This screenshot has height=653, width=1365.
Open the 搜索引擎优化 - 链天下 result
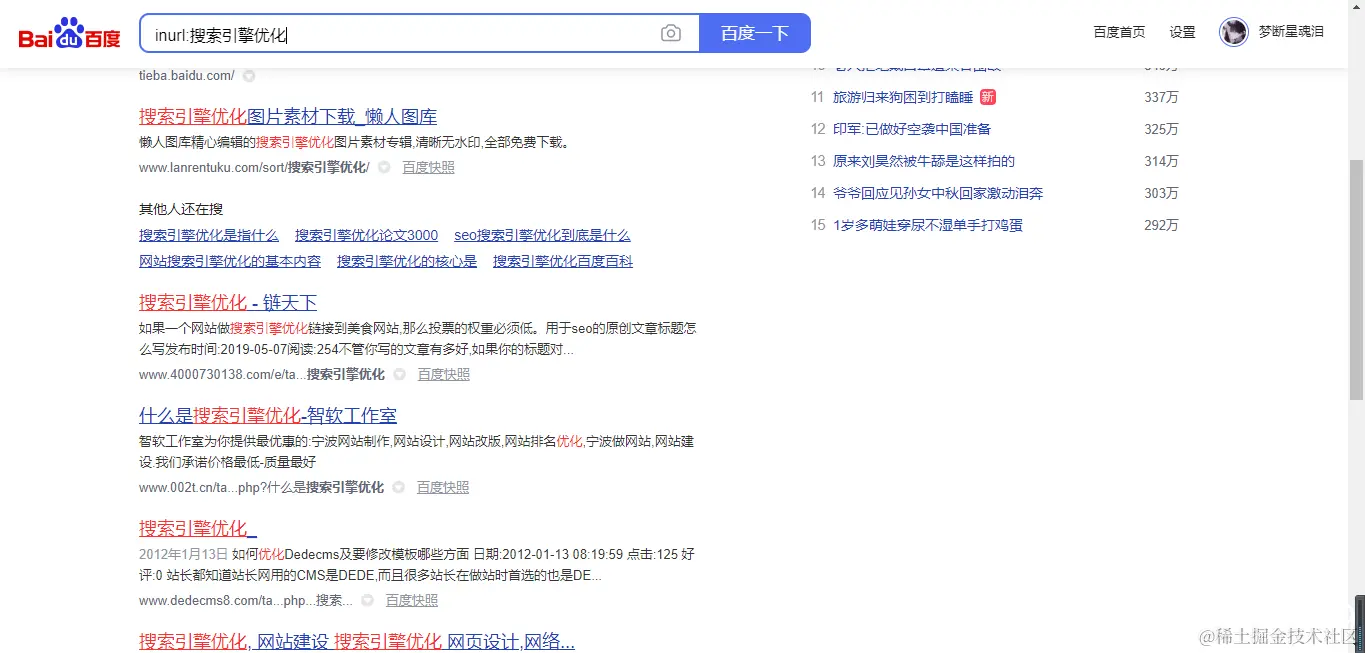[227, 302]
